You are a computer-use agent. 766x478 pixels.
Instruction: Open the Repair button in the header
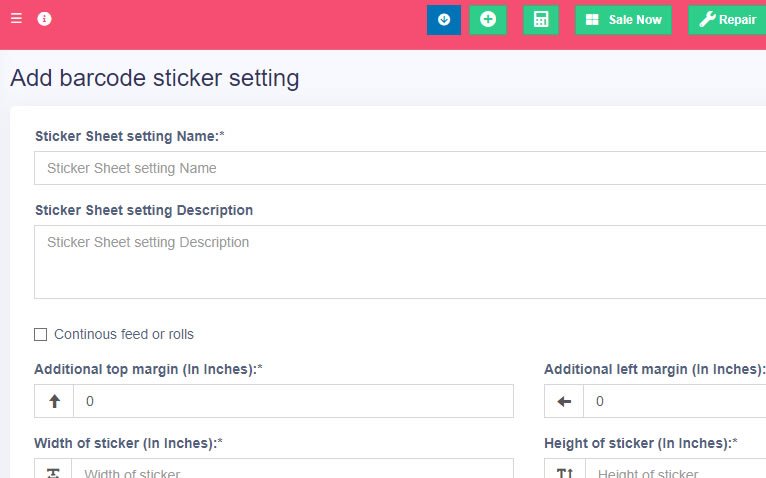(727, 20)
